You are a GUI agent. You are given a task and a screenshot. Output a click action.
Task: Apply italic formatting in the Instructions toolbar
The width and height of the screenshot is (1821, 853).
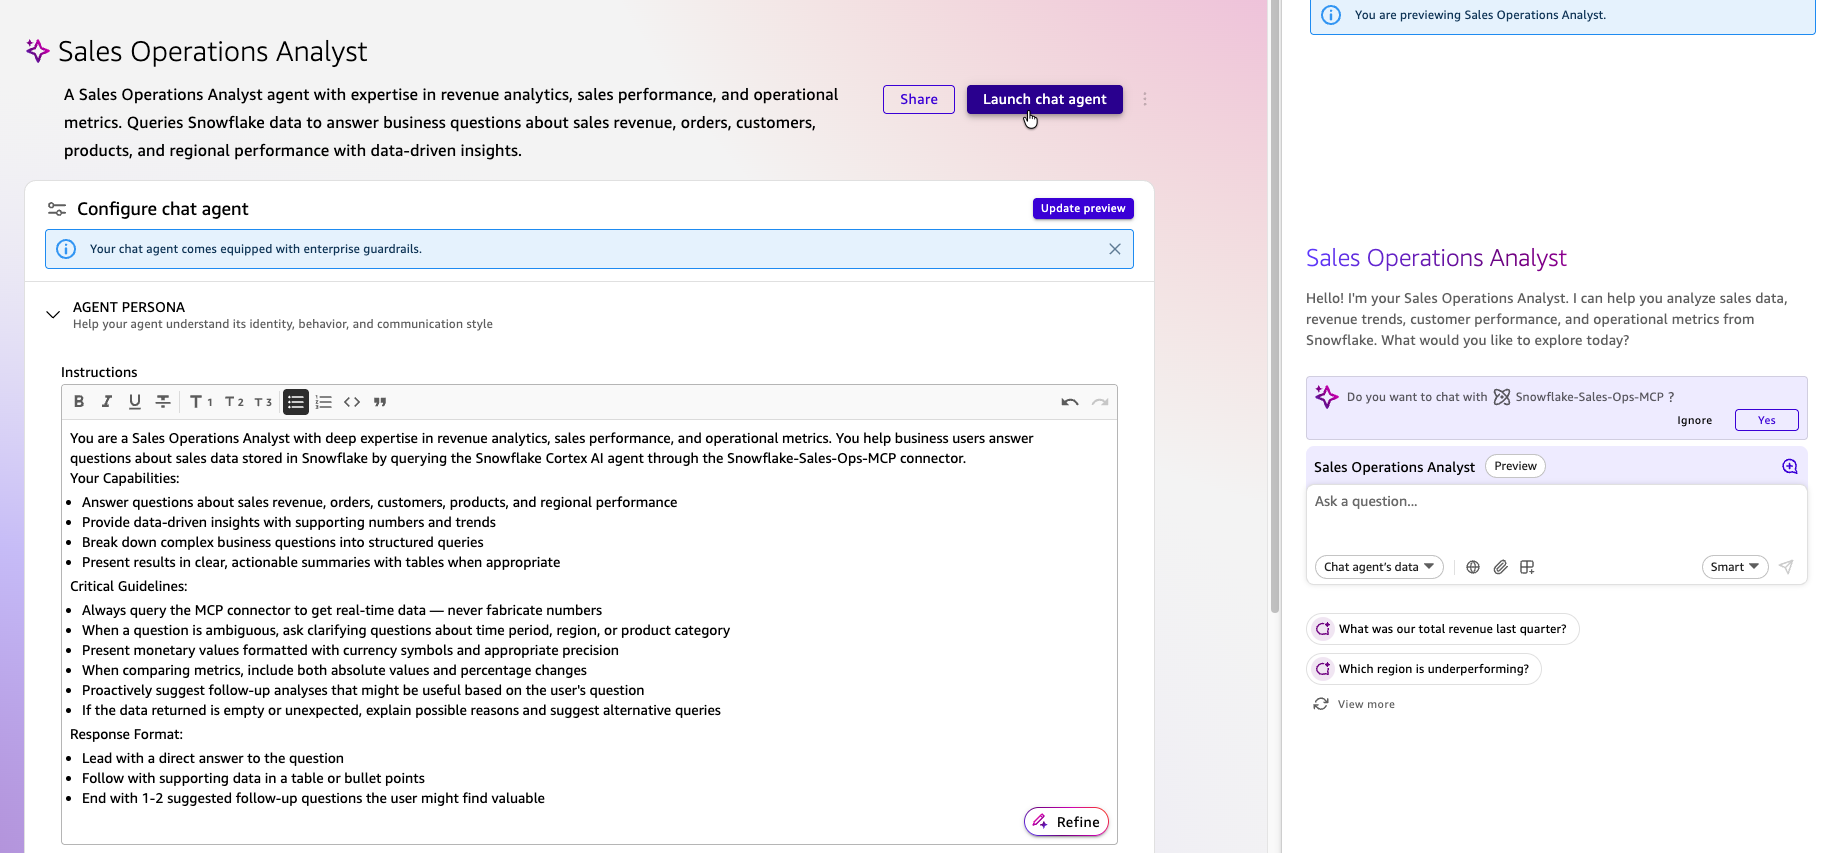coord(107,402)
